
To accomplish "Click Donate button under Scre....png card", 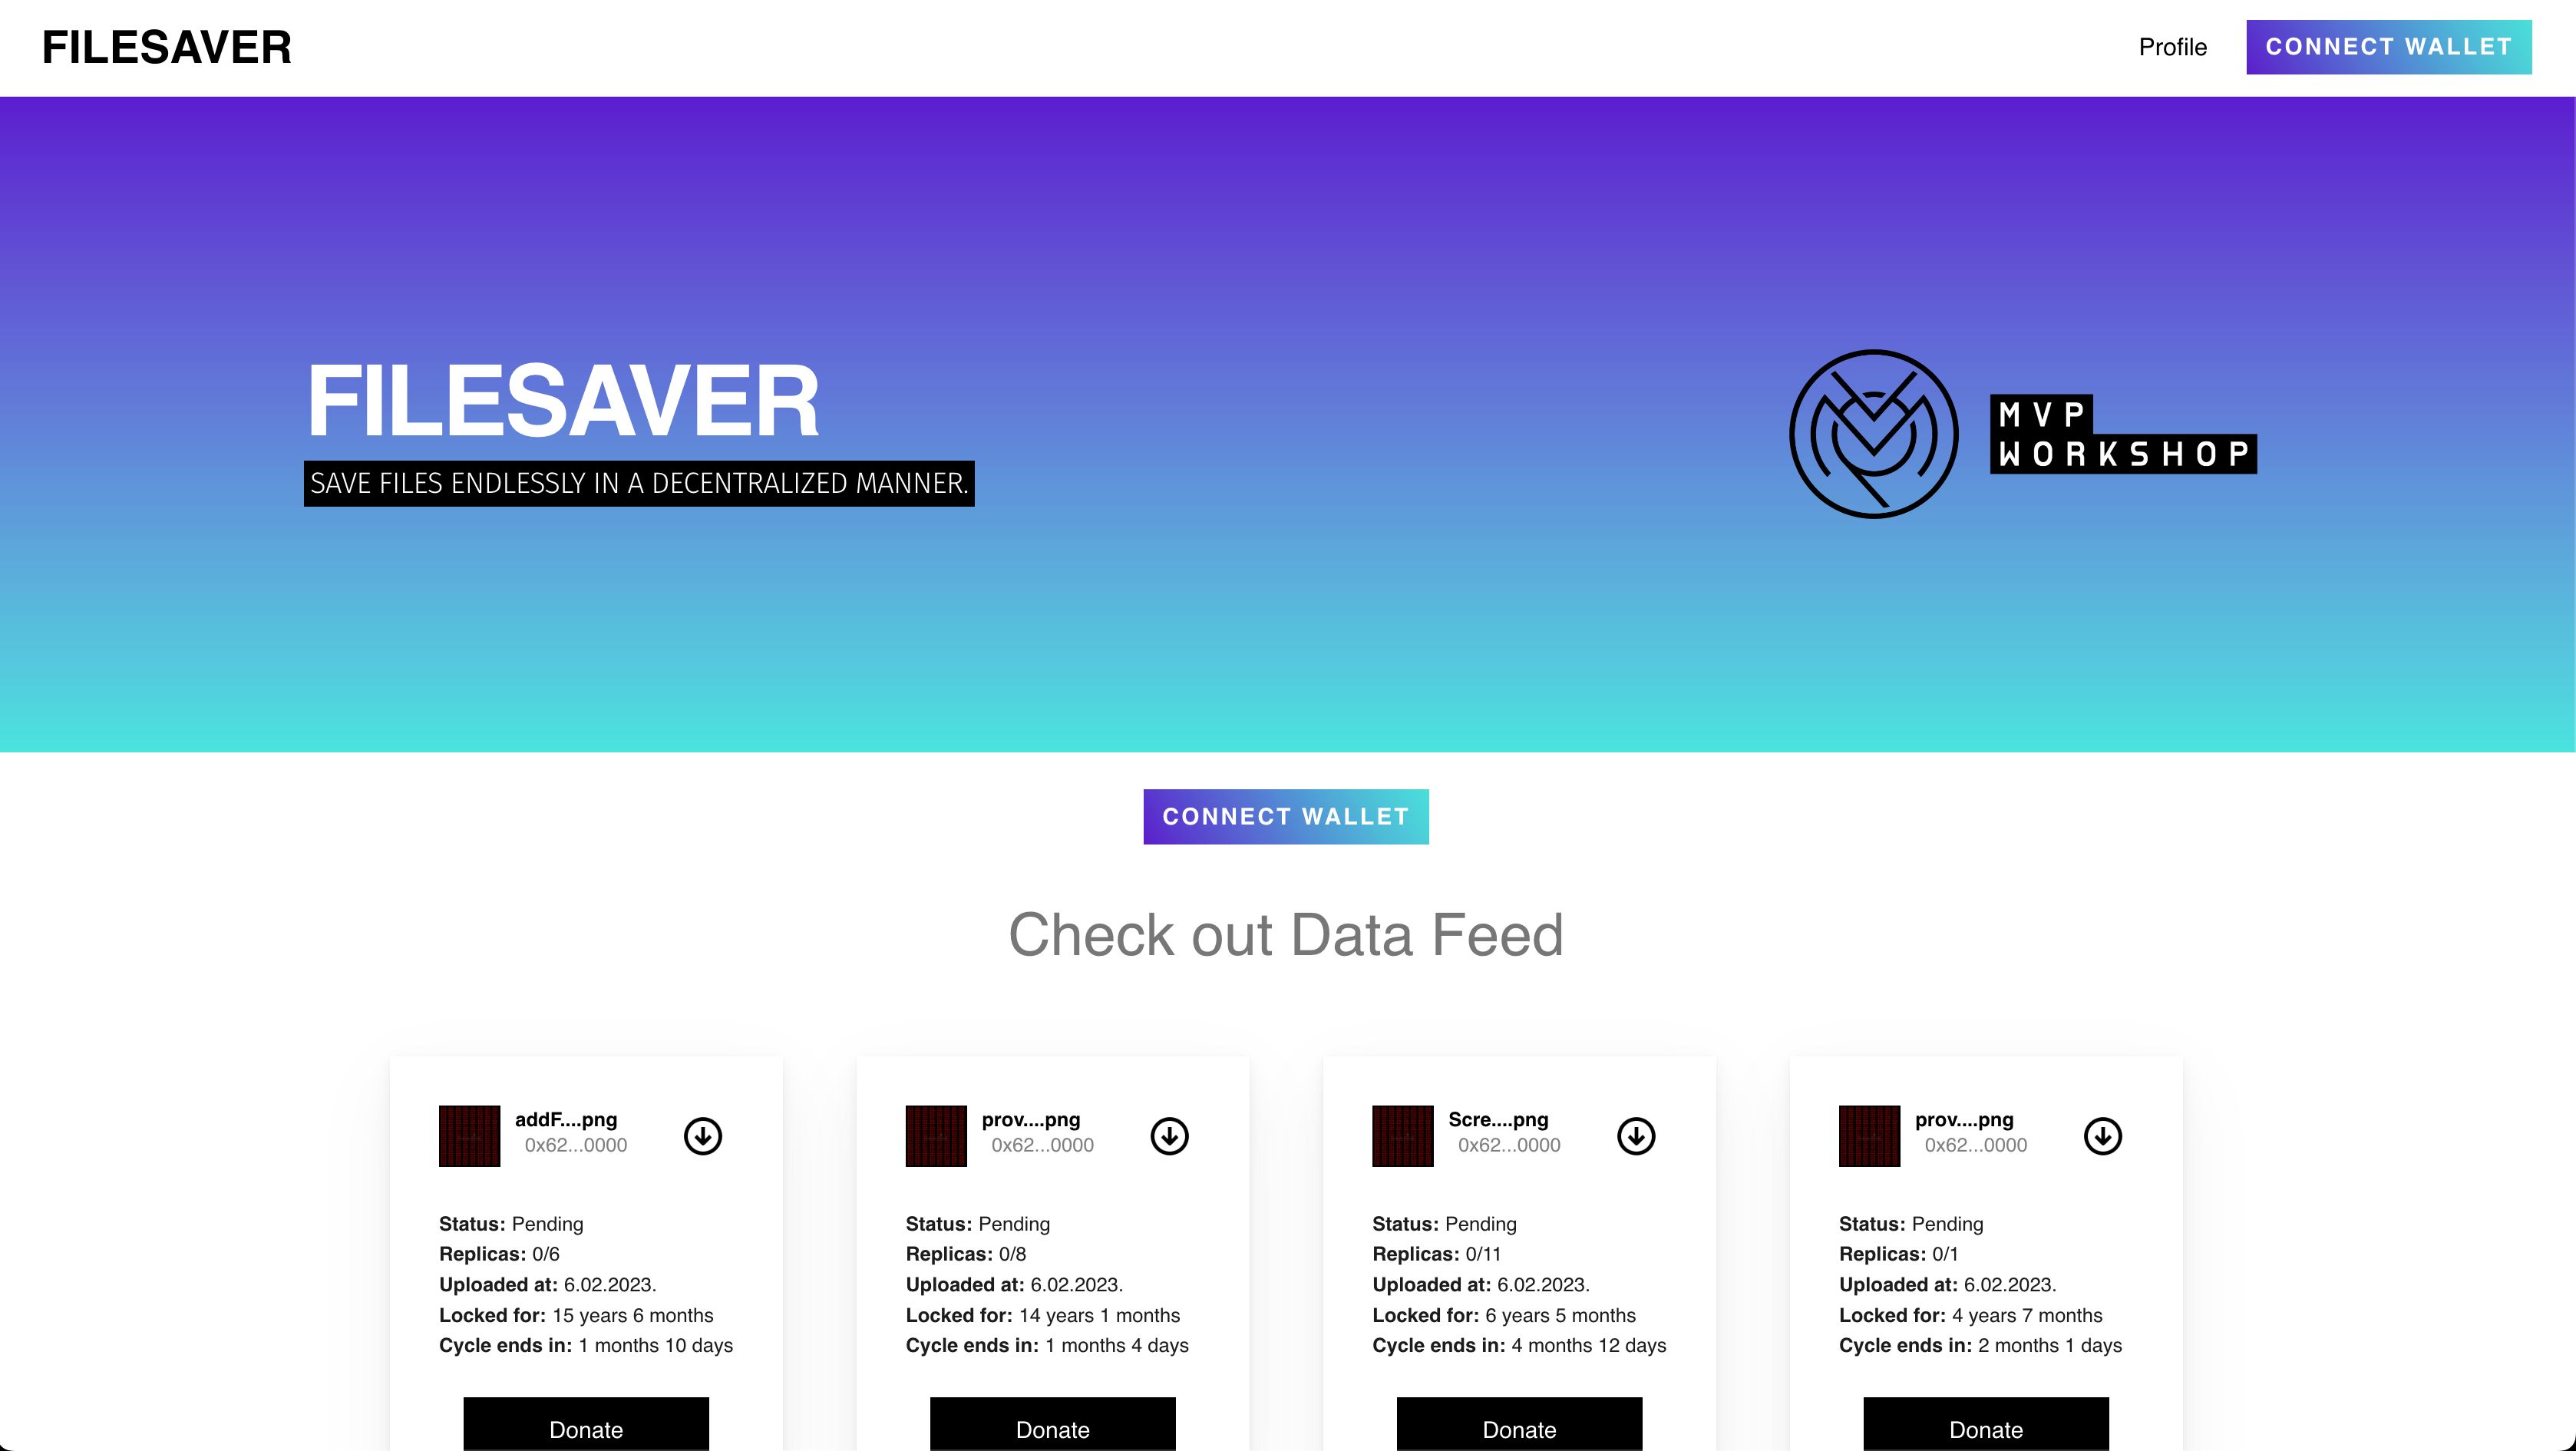I will click(x=1518, y=1430).
